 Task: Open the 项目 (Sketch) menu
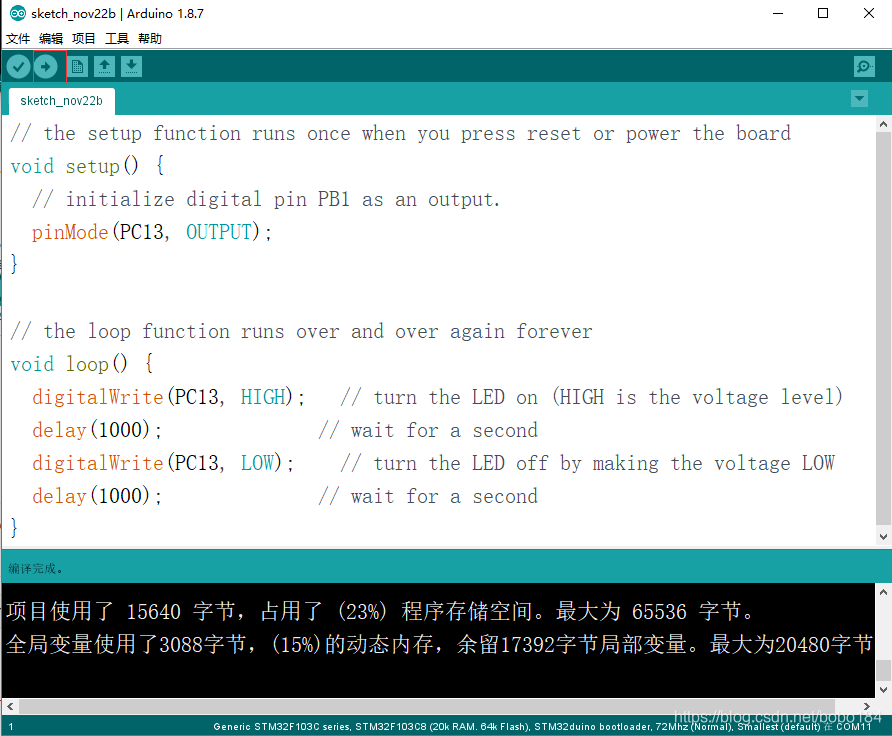(x=84, y=39)
